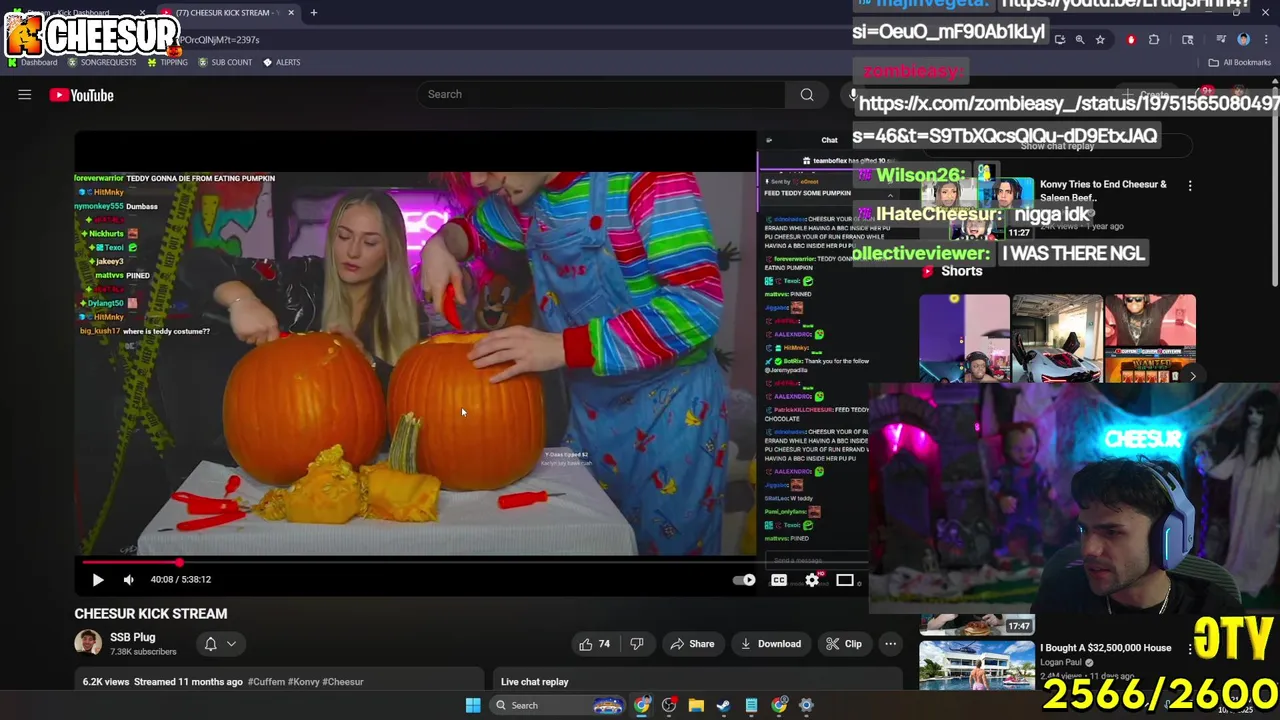
Task: Open notification bell dropdown for SSB Plug
Action: point(219,644)
